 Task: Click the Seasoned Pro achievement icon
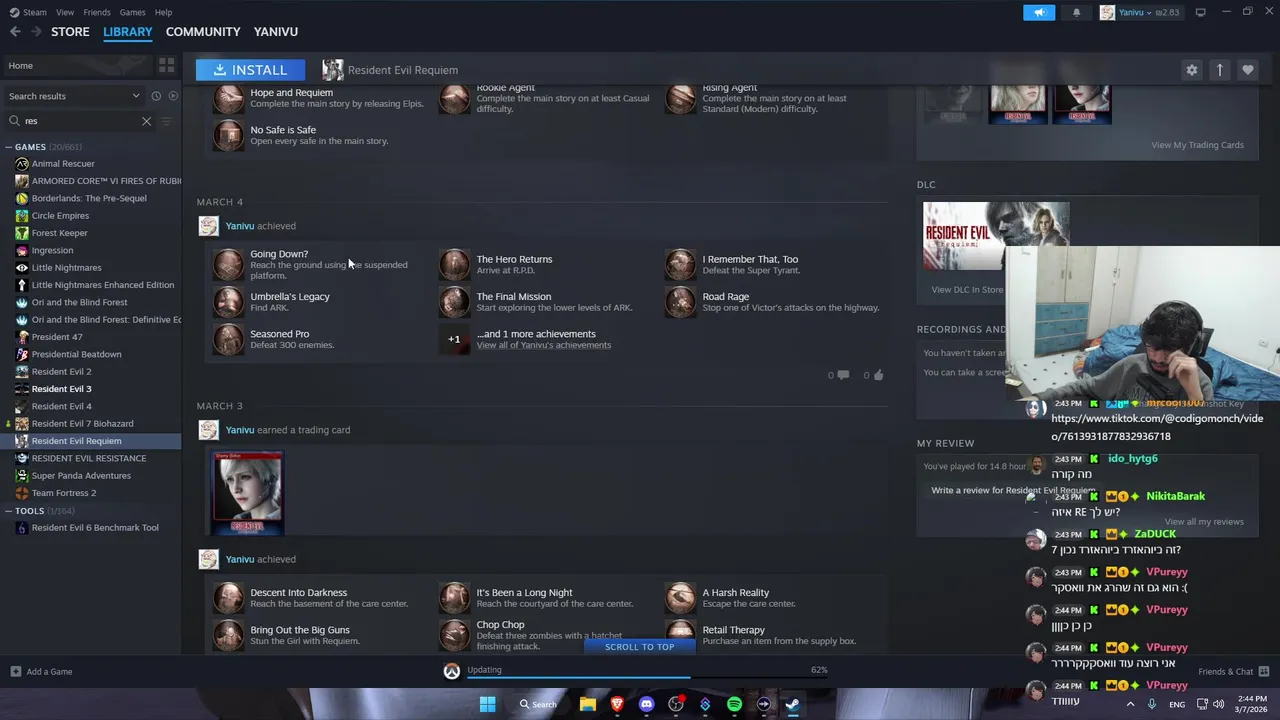click(x=228, y=339)
